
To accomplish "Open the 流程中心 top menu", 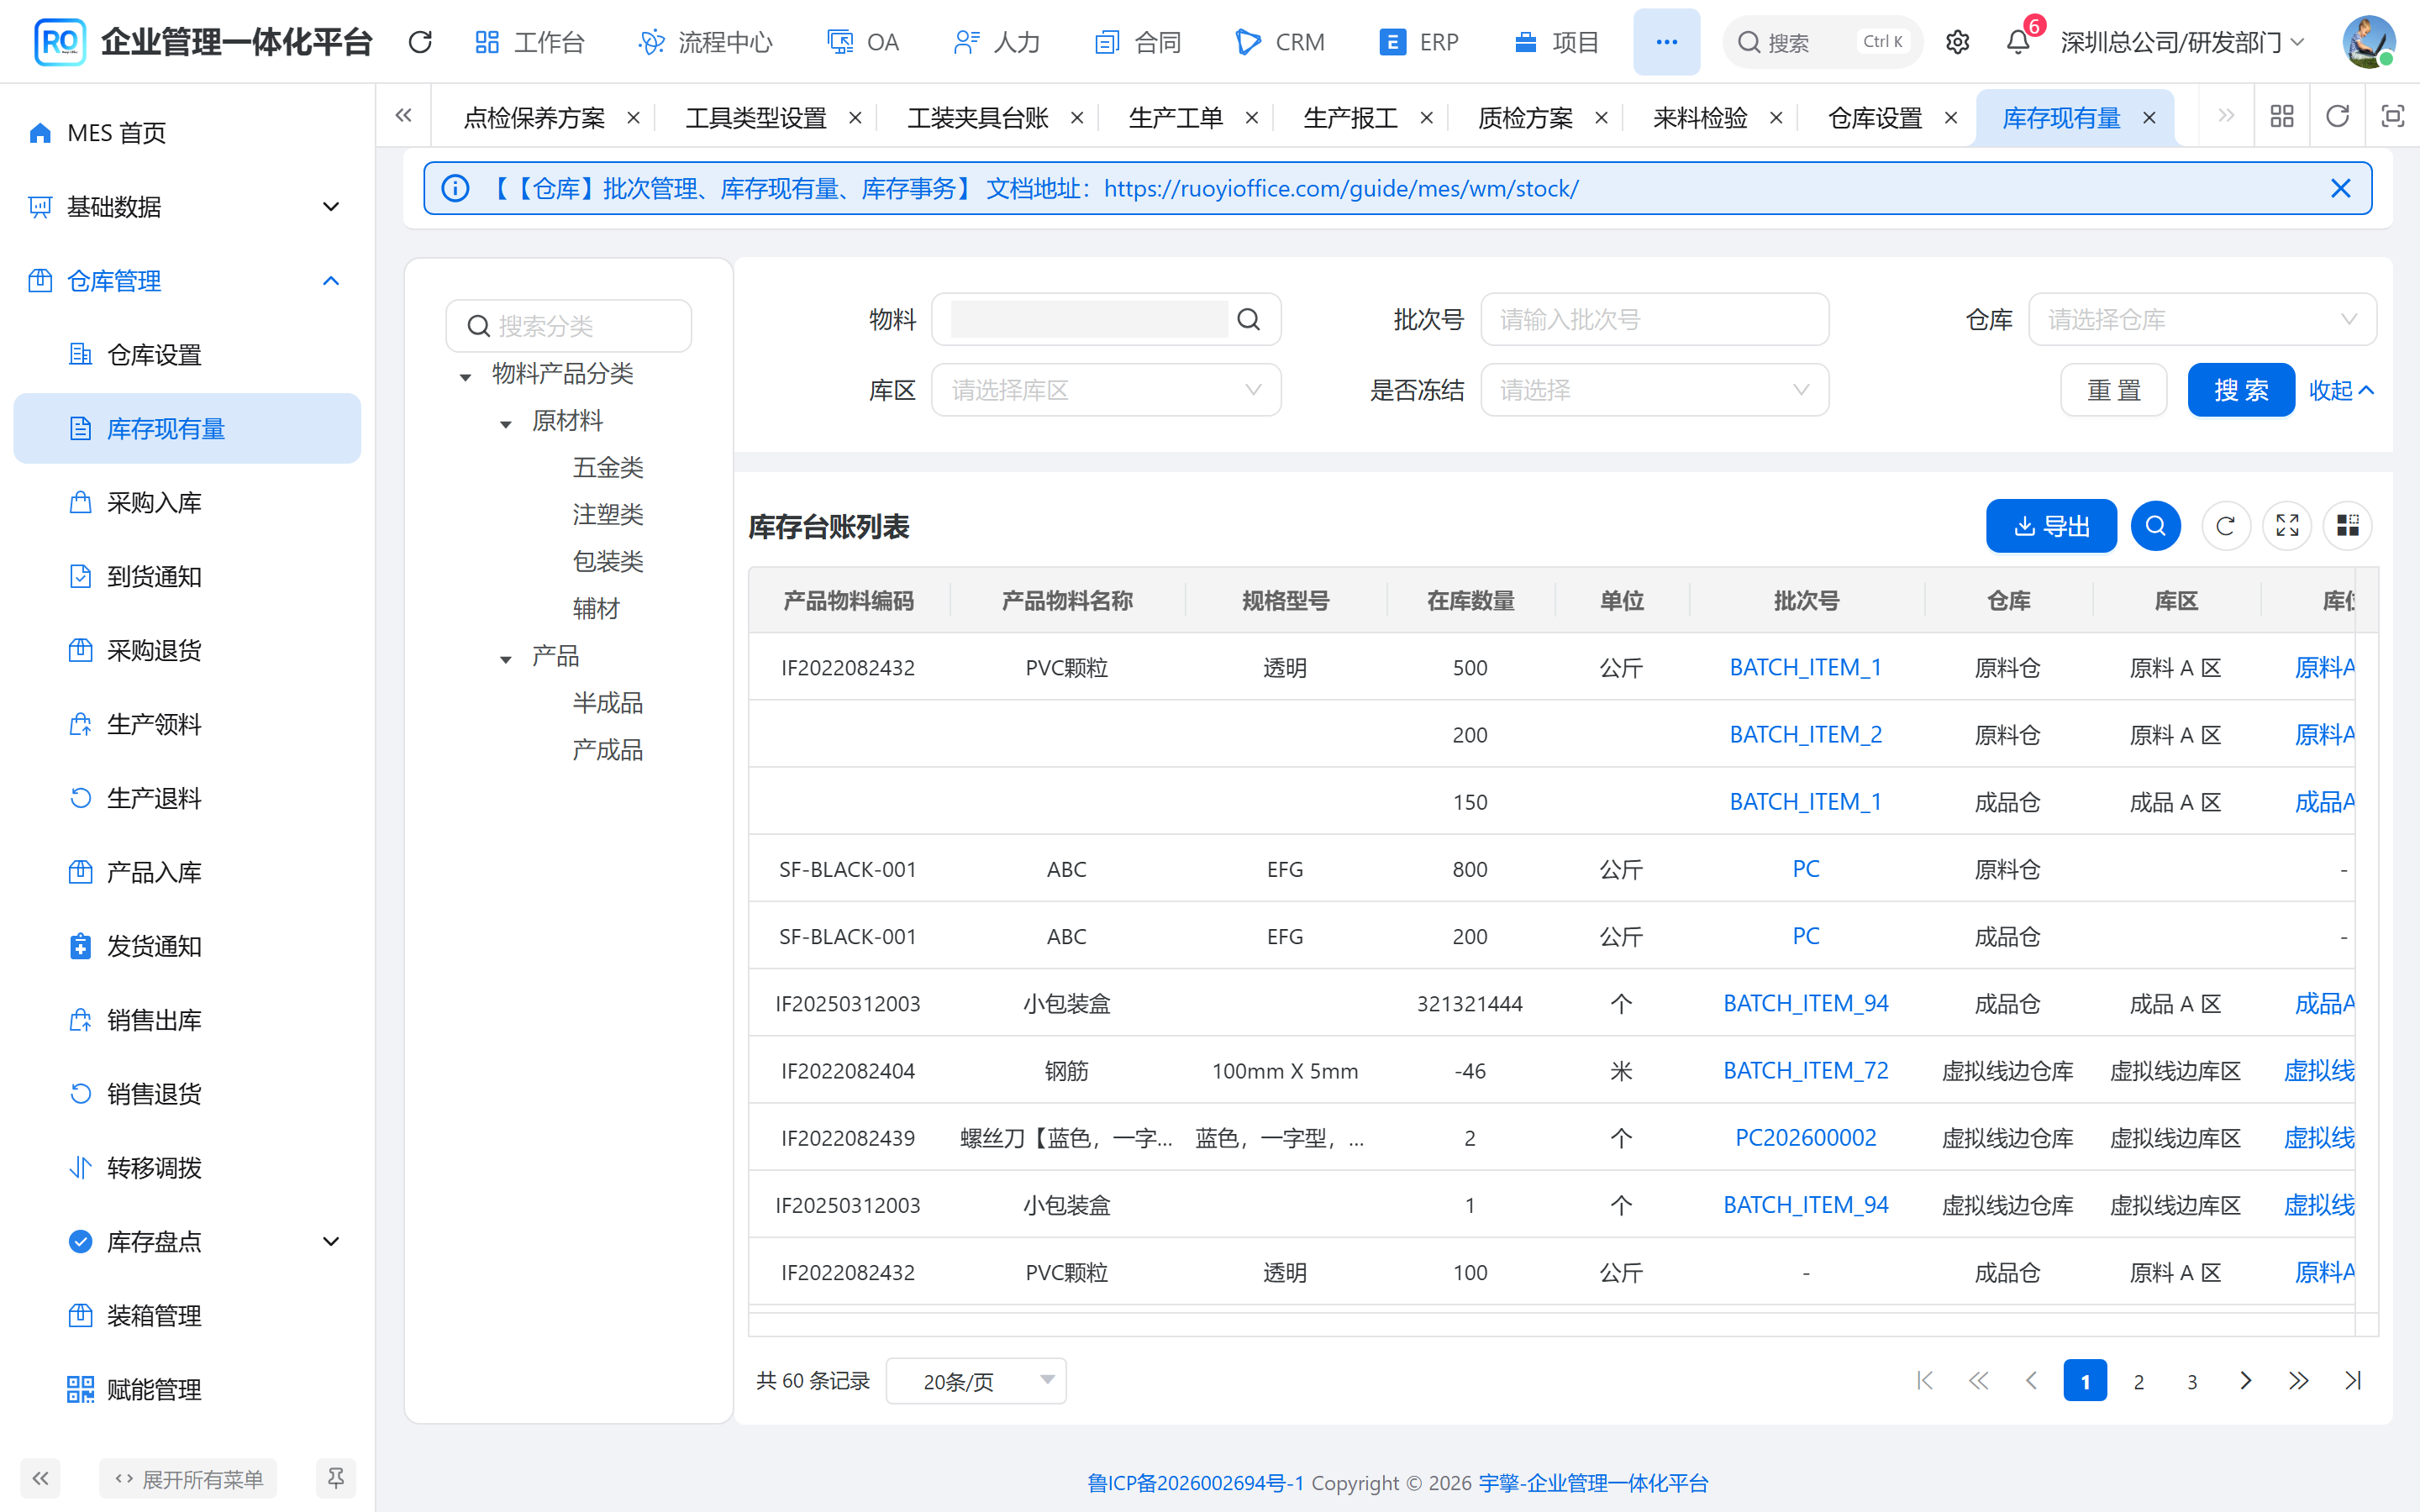I will coord(705,42).
